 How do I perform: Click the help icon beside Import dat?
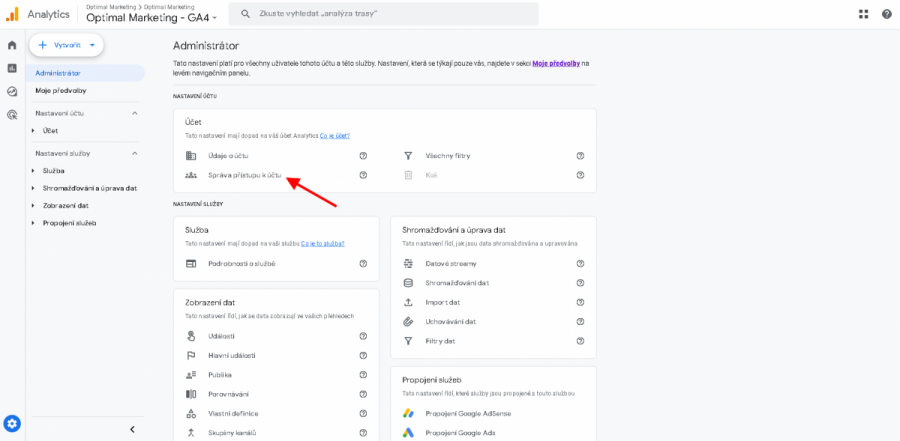click(580, 302)
